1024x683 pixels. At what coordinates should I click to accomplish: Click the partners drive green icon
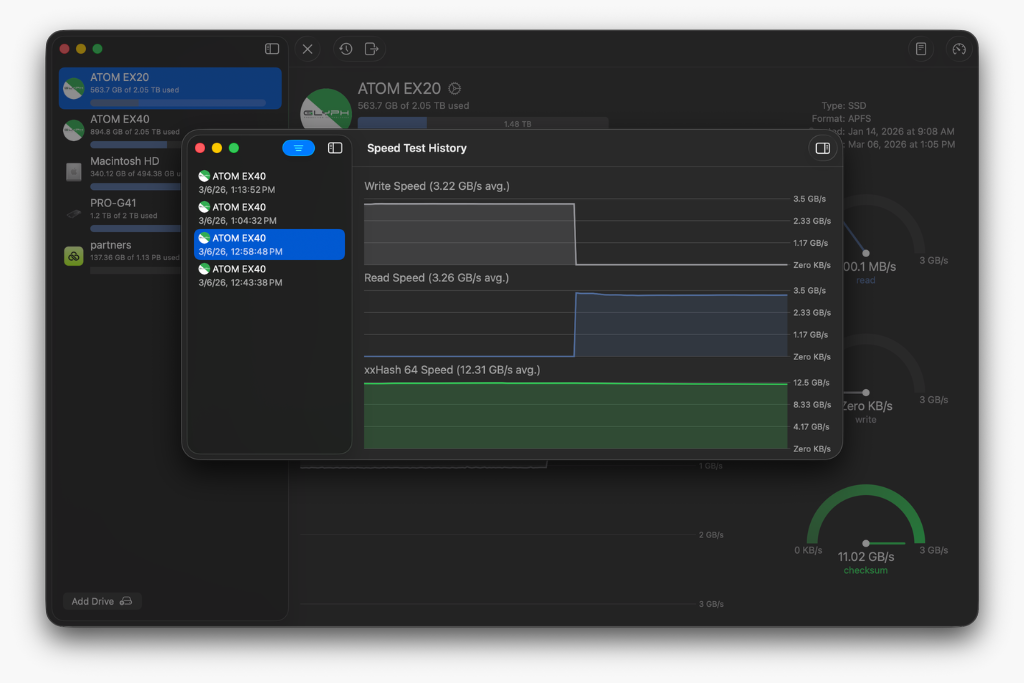pyautogui.click(x=73, y=256)
